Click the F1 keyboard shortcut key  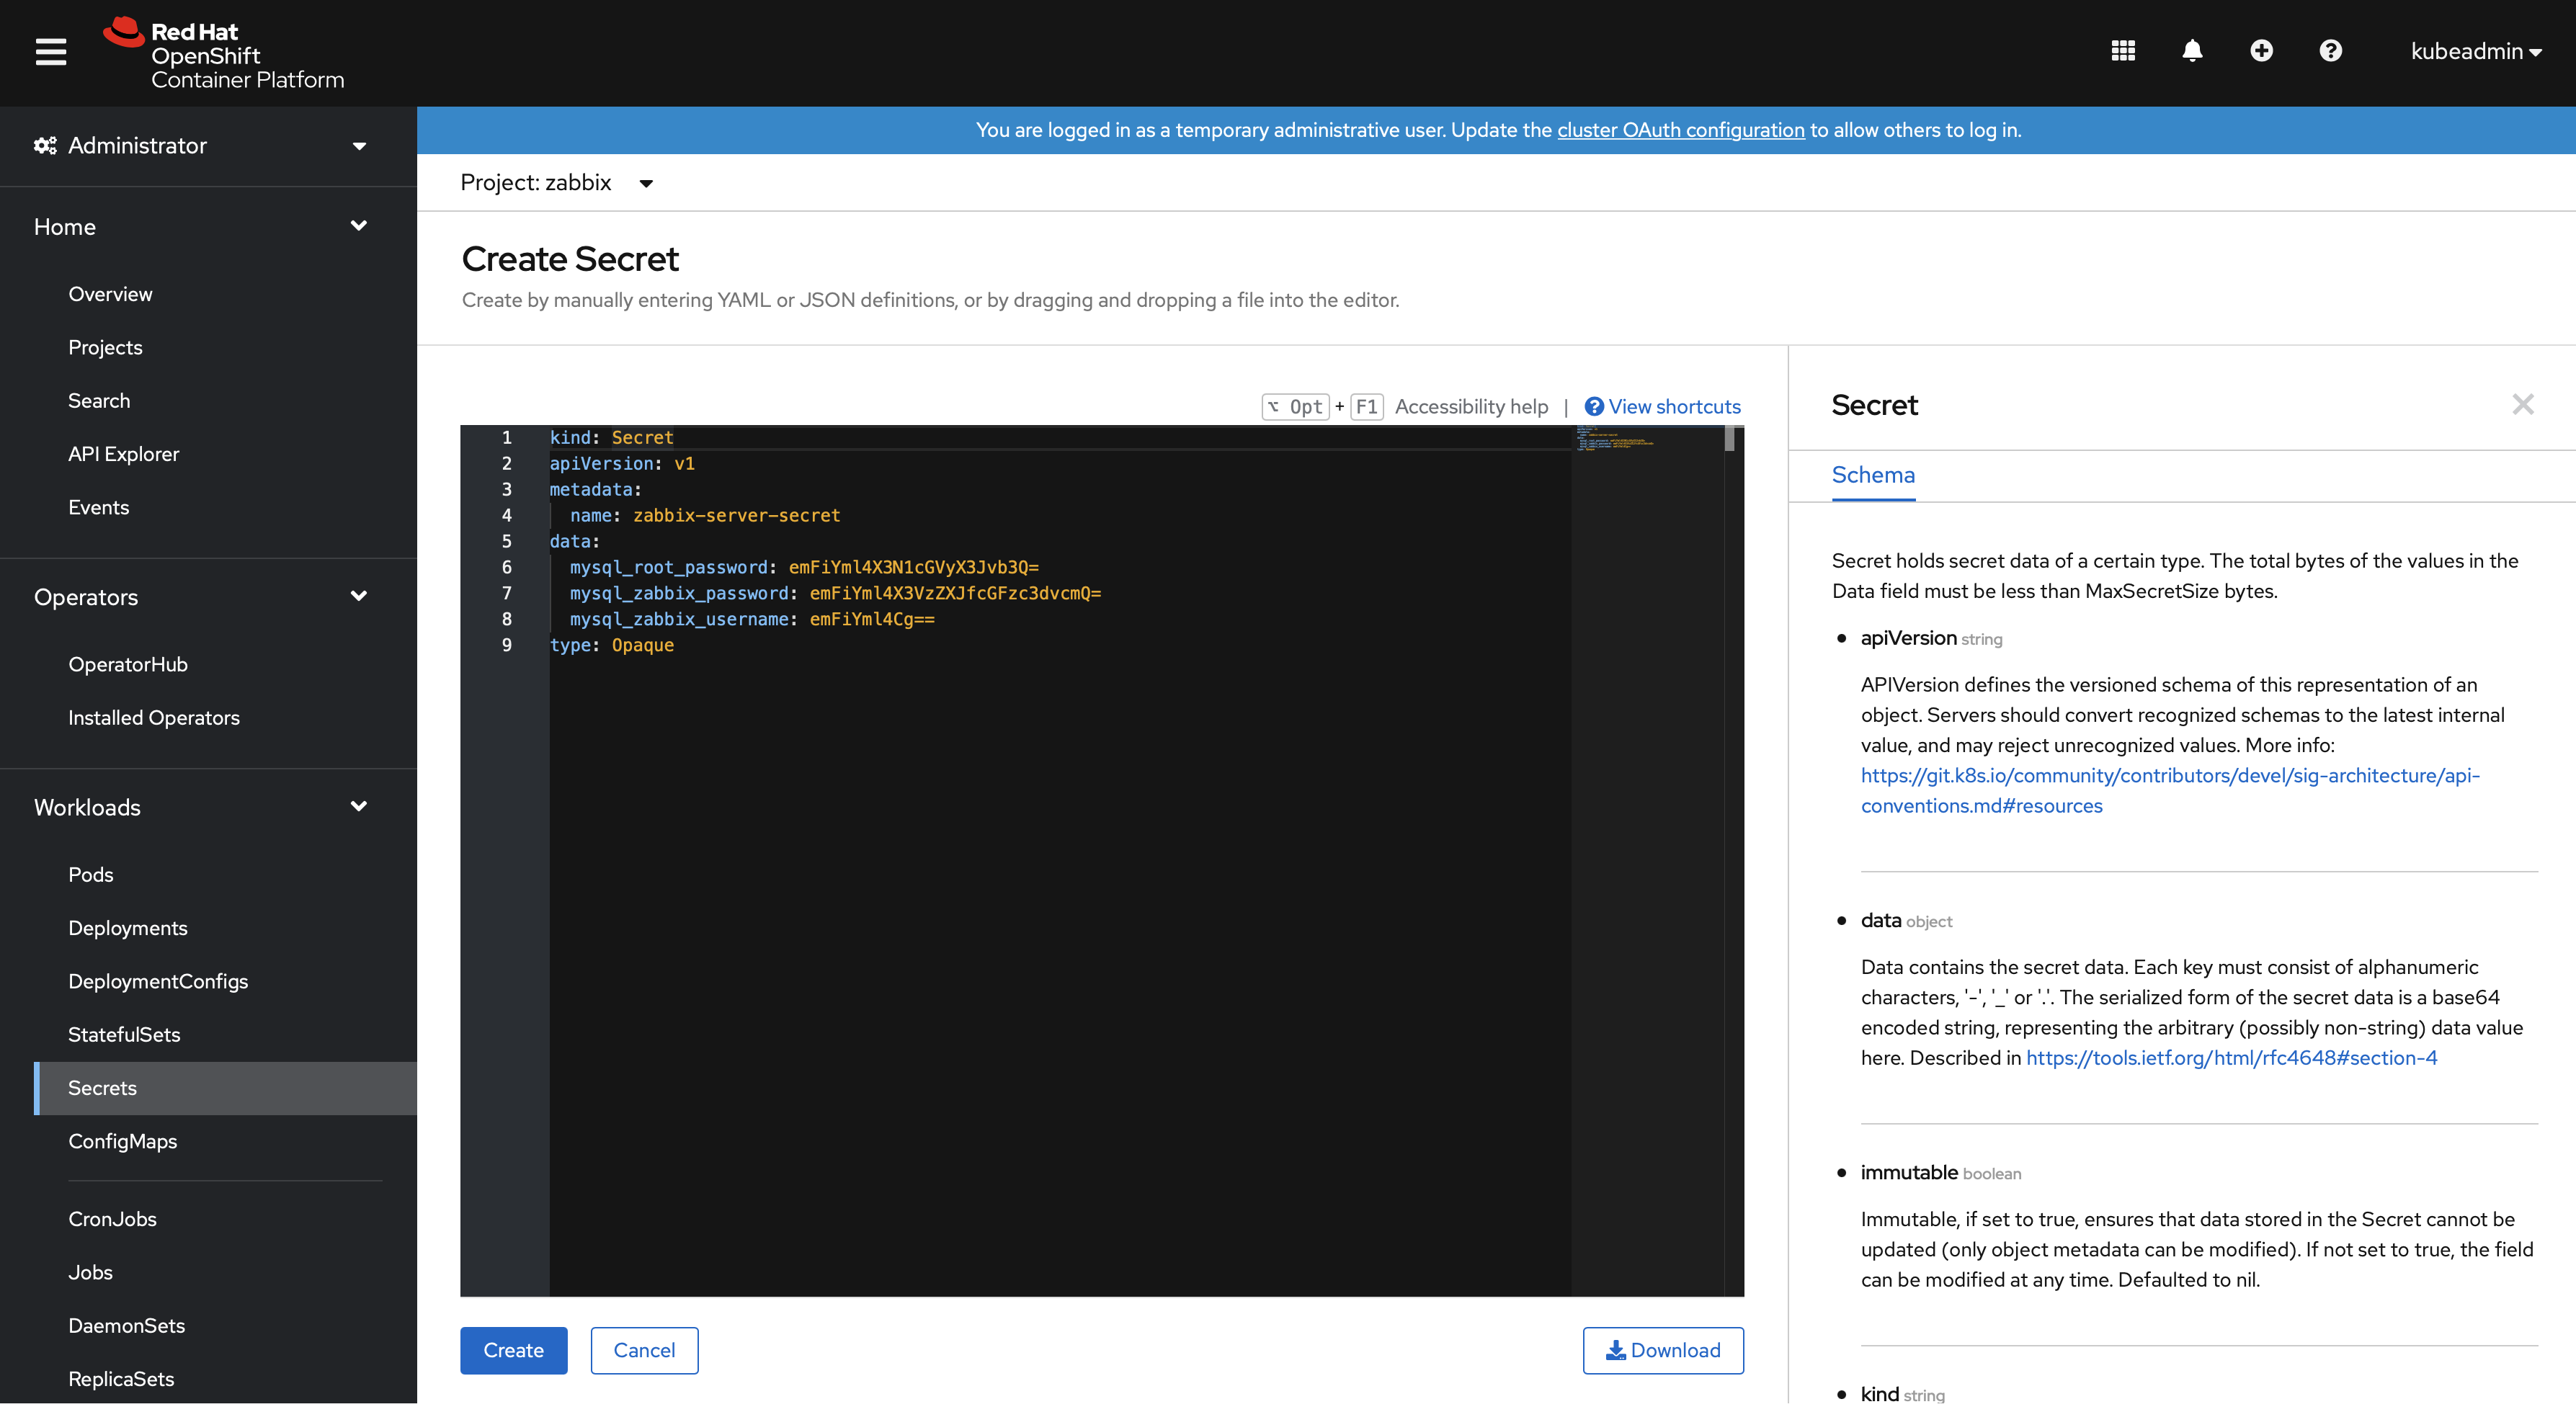point(1367,407)
